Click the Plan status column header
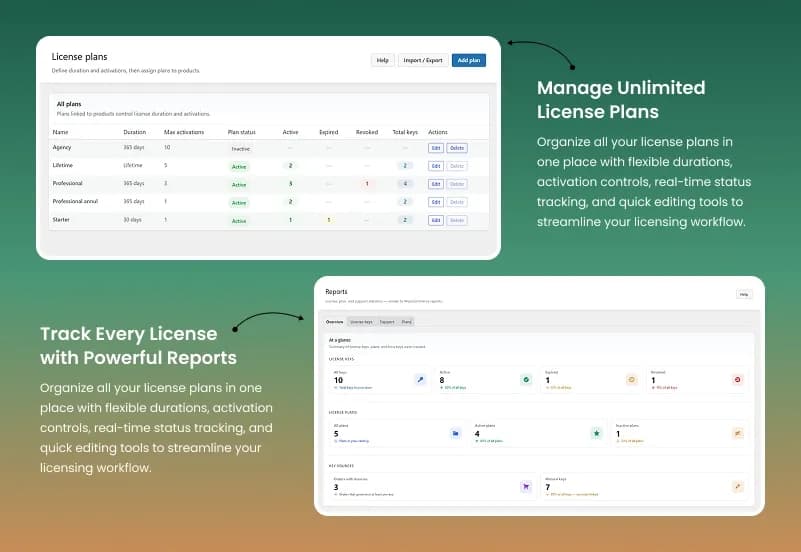The width and height of the screenshot is (801, 552). [x=242, y=132]
